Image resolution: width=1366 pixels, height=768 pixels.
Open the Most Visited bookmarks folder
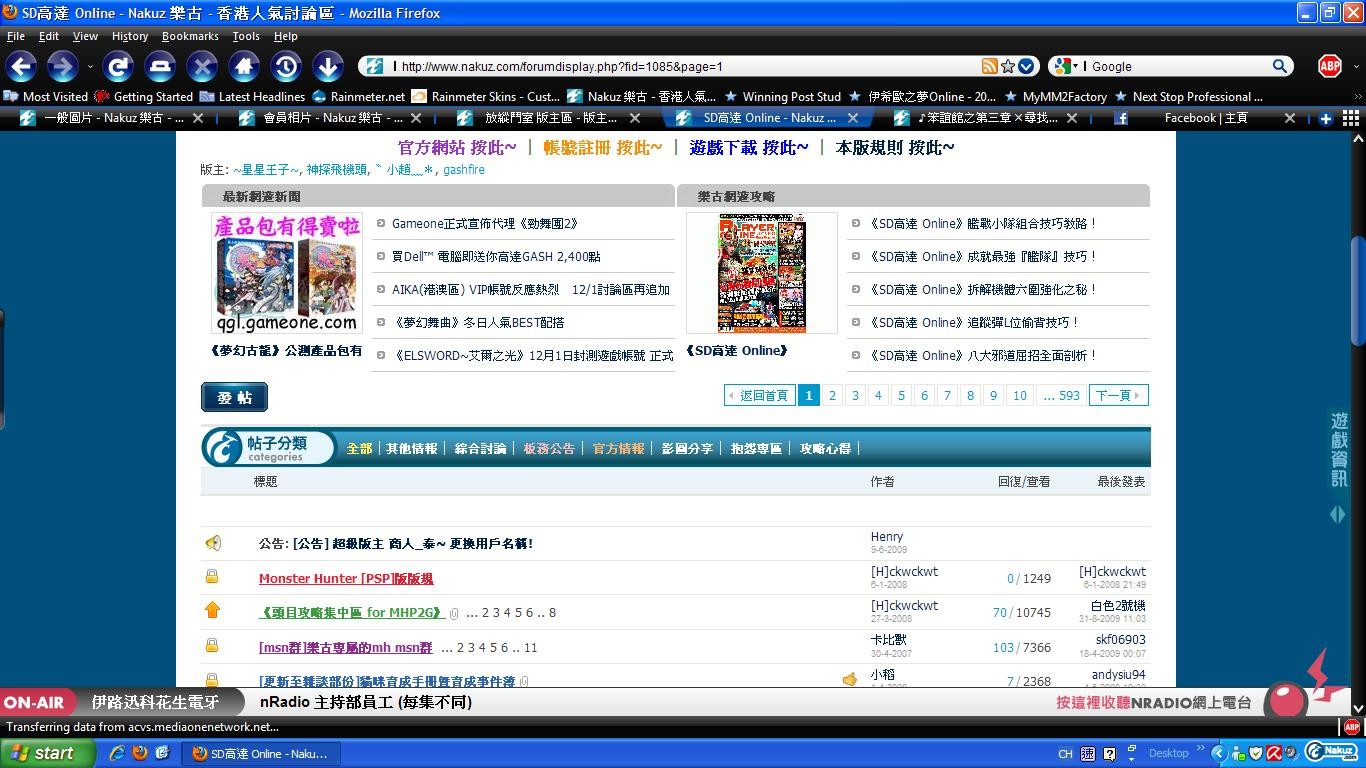tap(46, 97)
